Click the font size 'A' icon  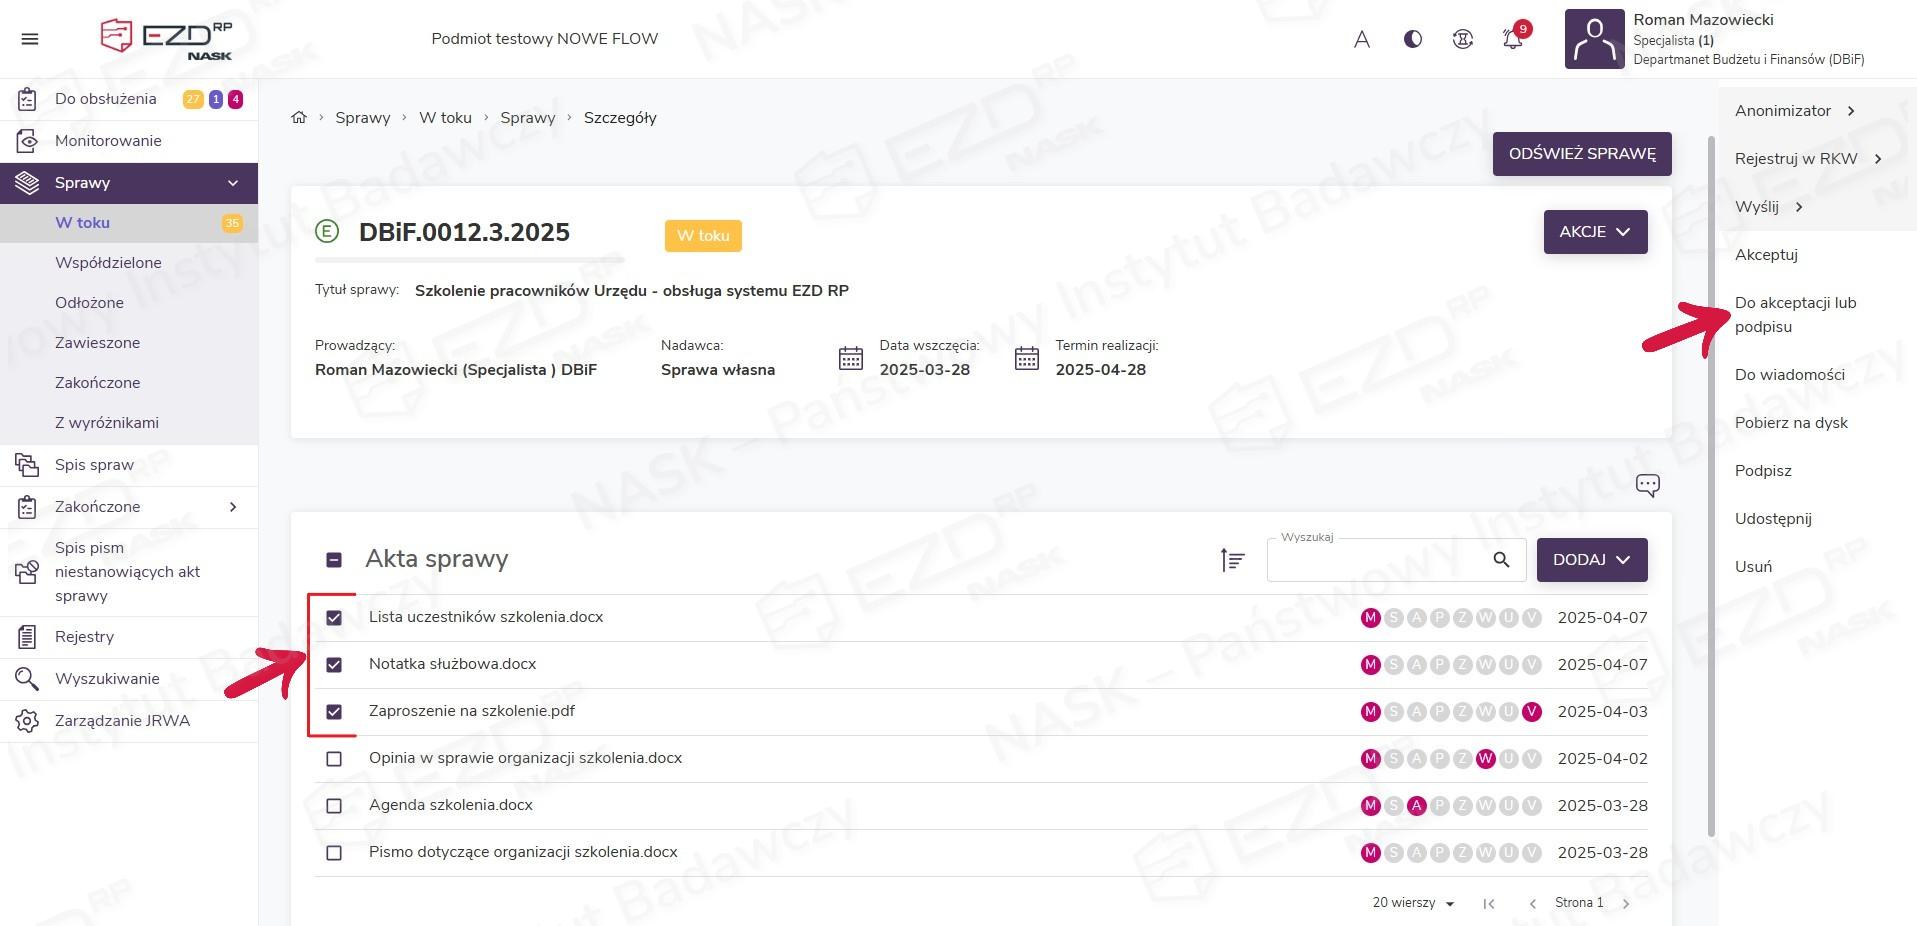pyautogui.click(x=1361, y=39)
